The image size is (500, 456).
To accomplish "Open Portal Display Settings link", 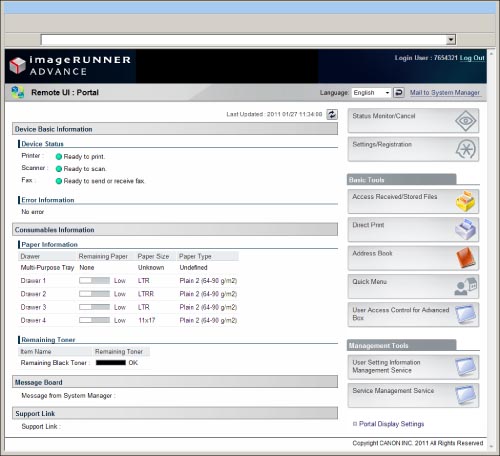I will (x=391, y=424).
